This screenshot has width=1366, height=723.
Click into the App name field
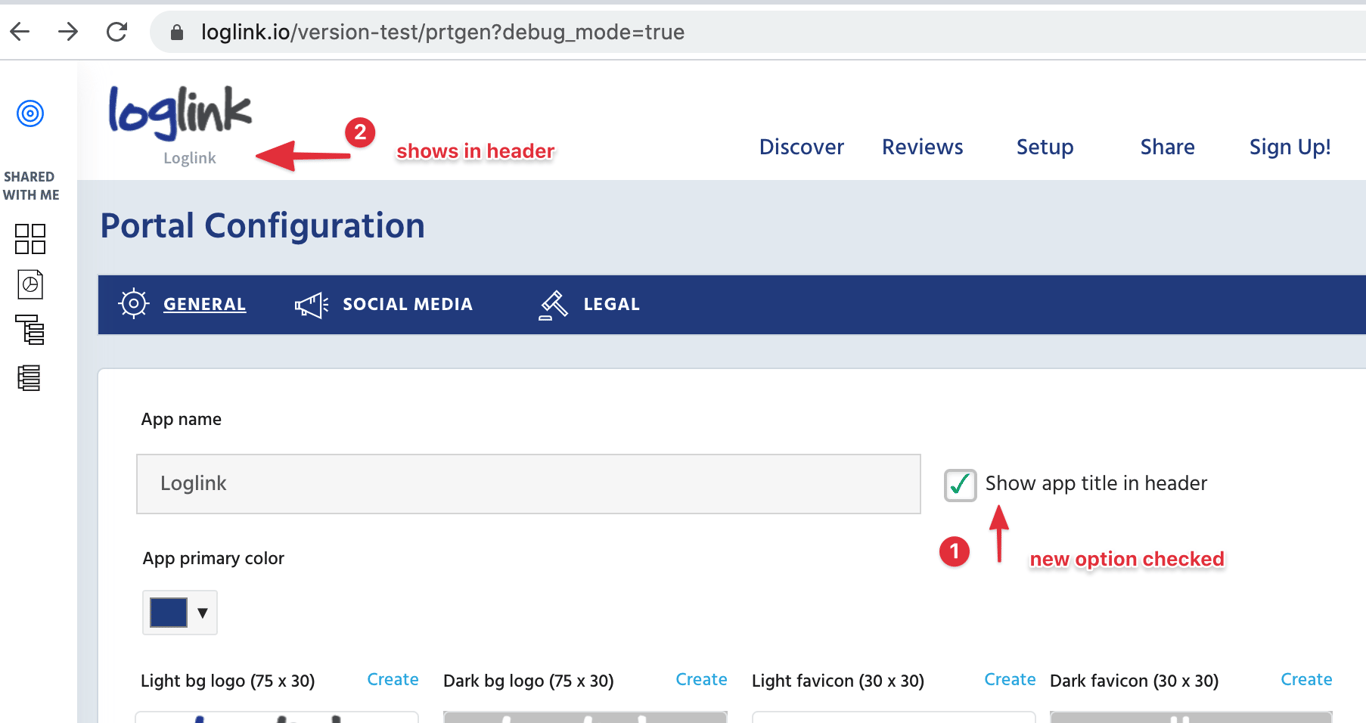(x=528, y=484)
